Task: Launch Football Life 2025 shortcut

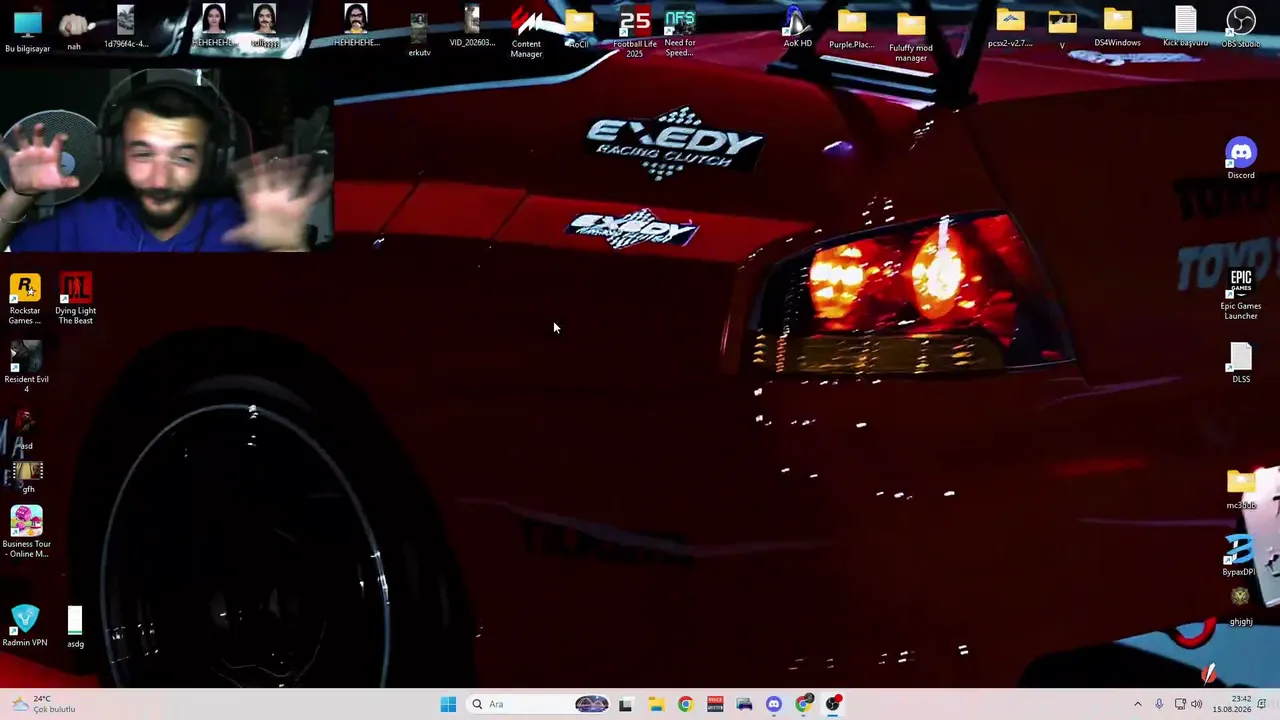Action: click(x=635, y=33)
